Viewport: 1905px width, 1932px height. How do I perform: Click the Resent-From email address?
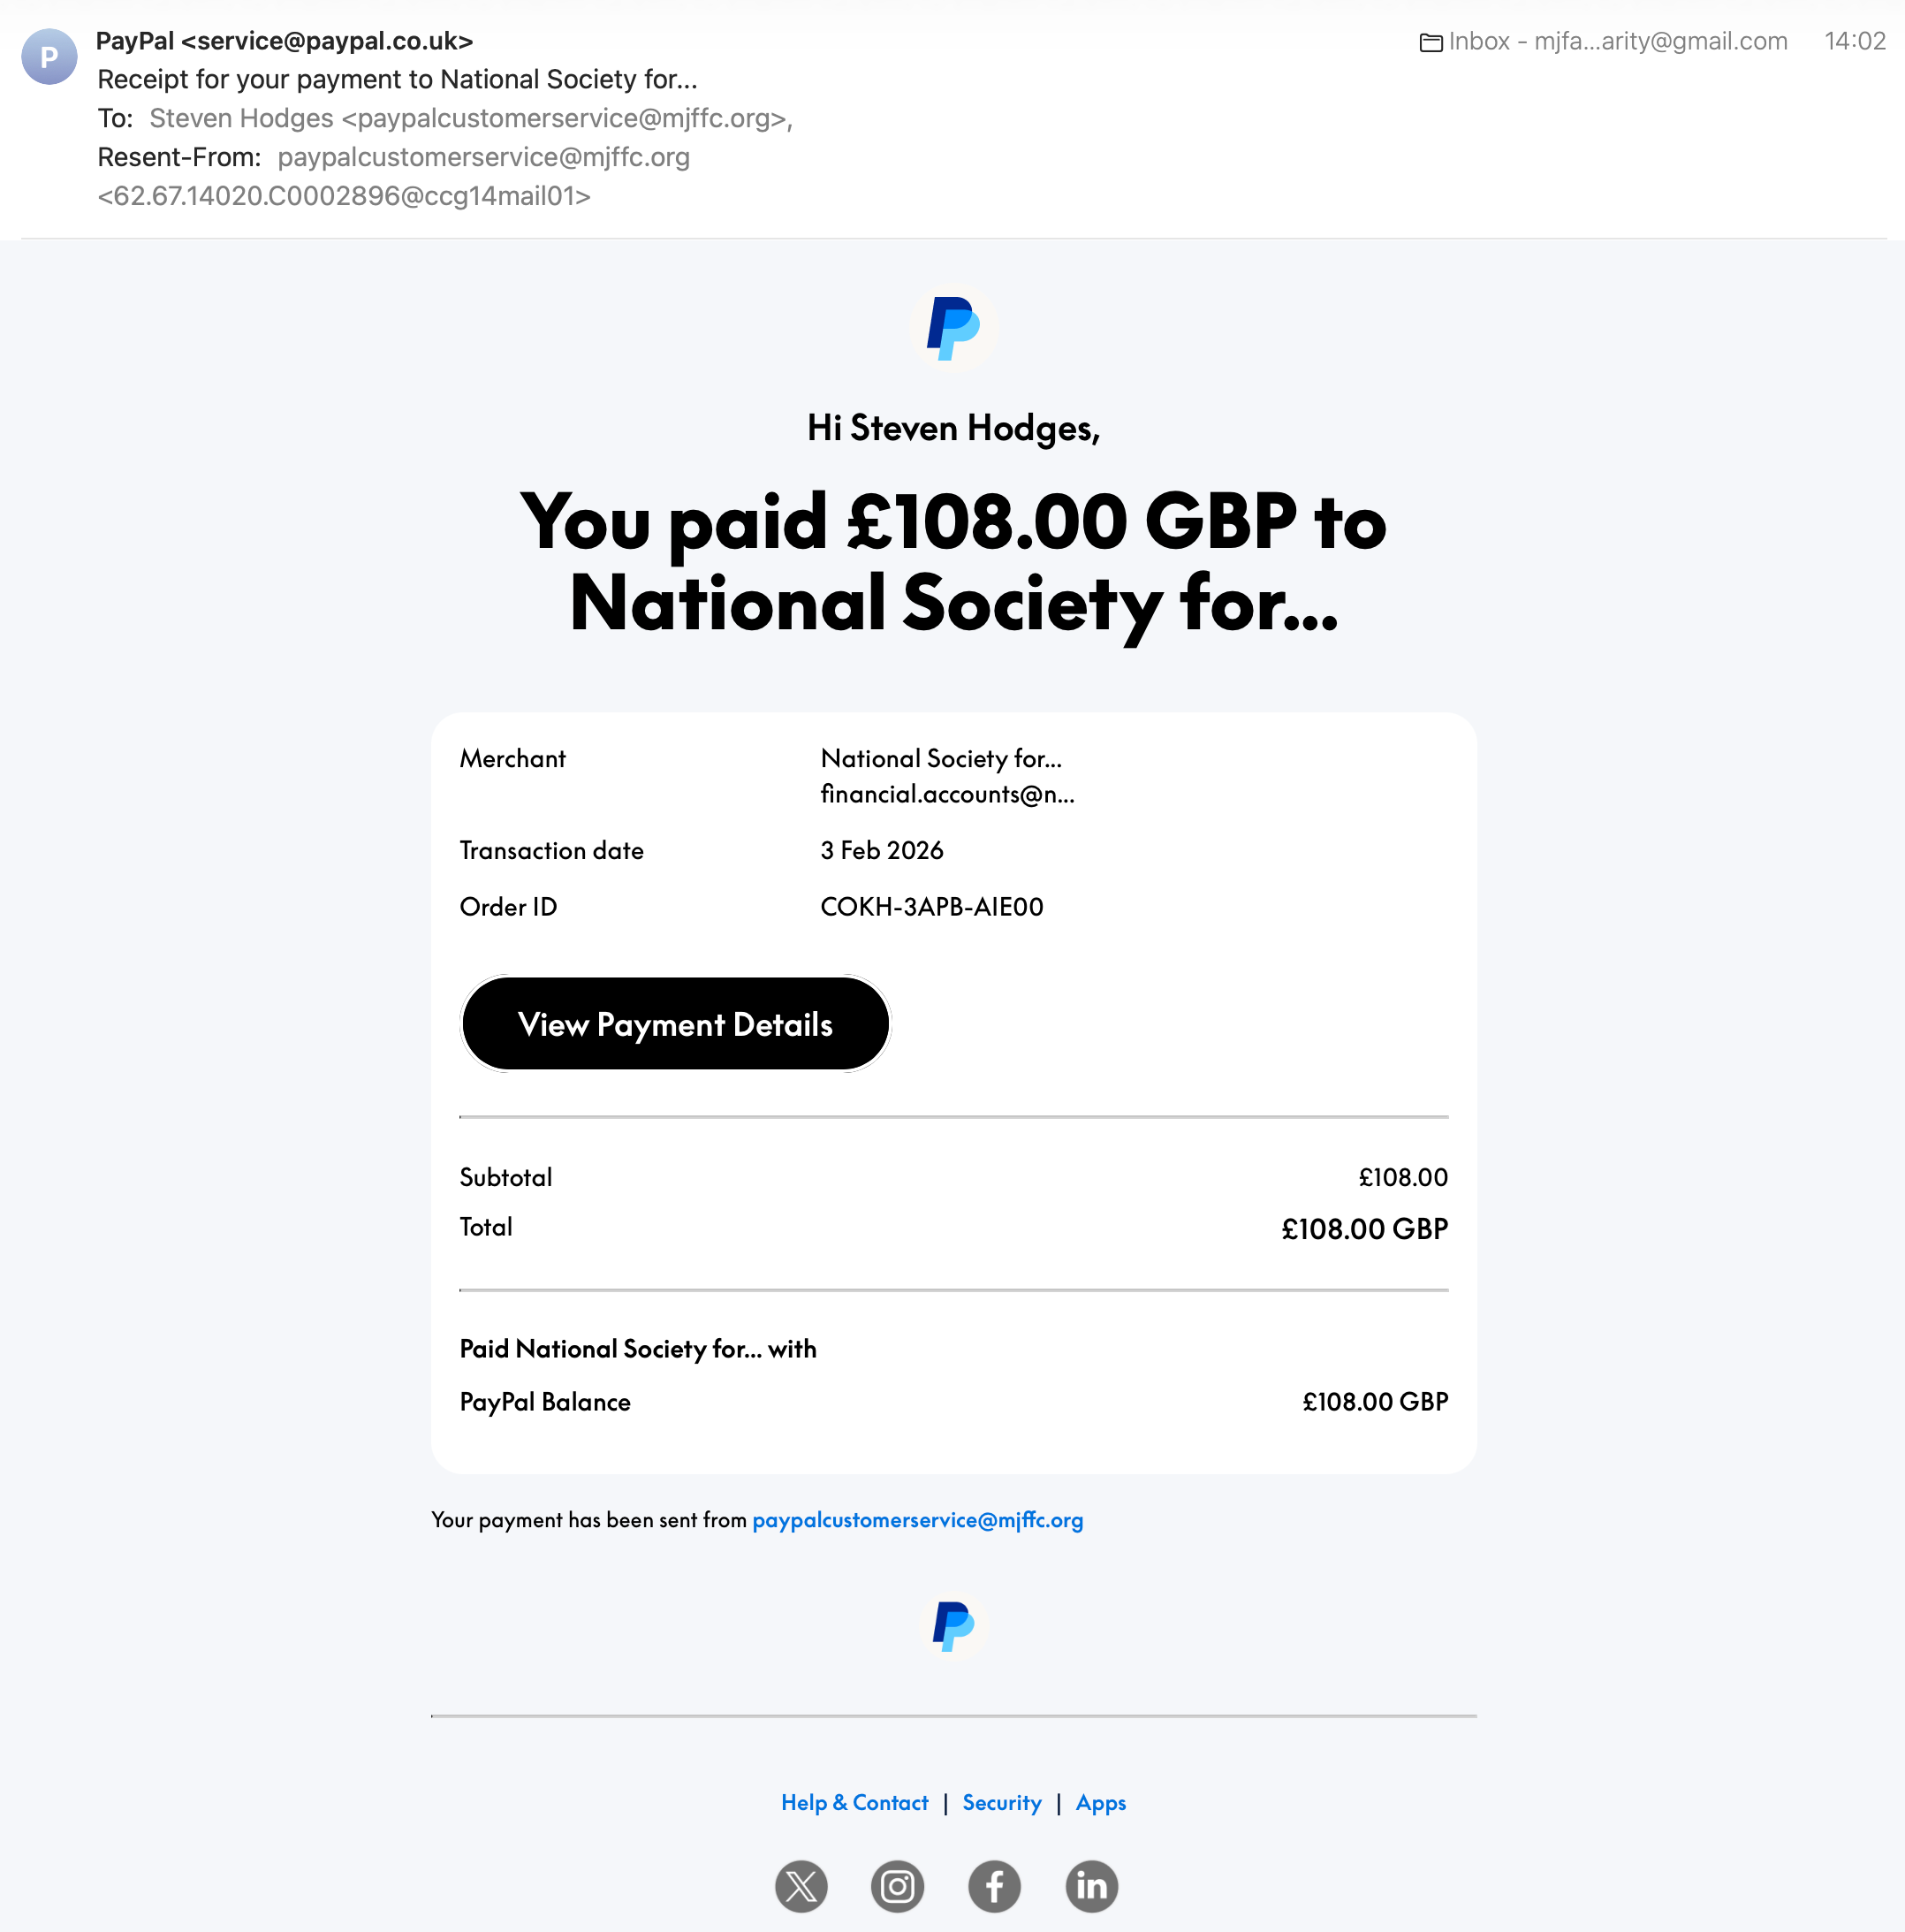pos(483,157)
